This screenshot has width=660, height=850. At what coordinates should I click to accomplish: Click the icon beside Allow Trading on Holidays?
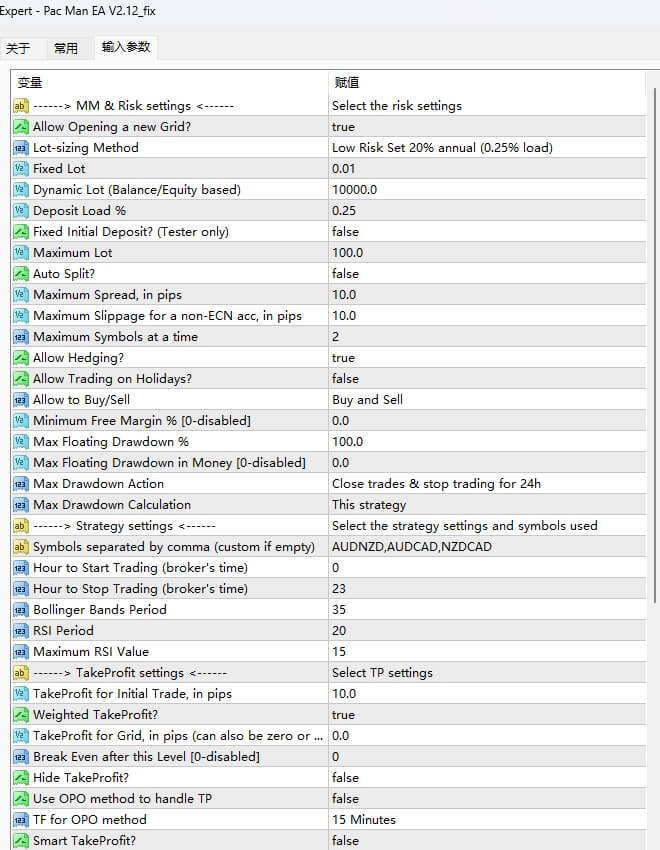[x=21, y=379]
